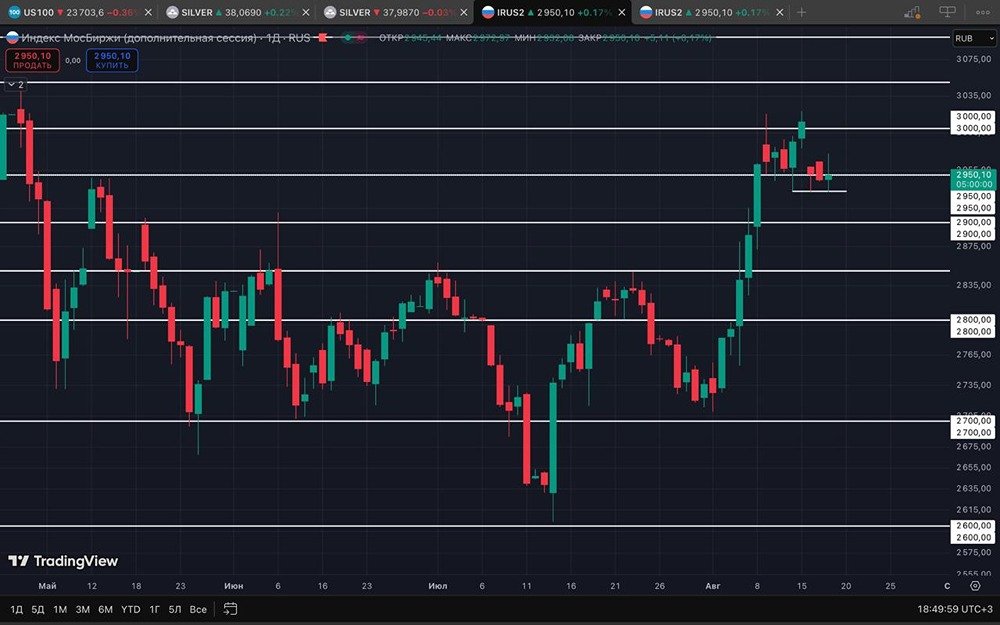
Task: Click the green 2950,10 current price label
Action: pos(974,179)
